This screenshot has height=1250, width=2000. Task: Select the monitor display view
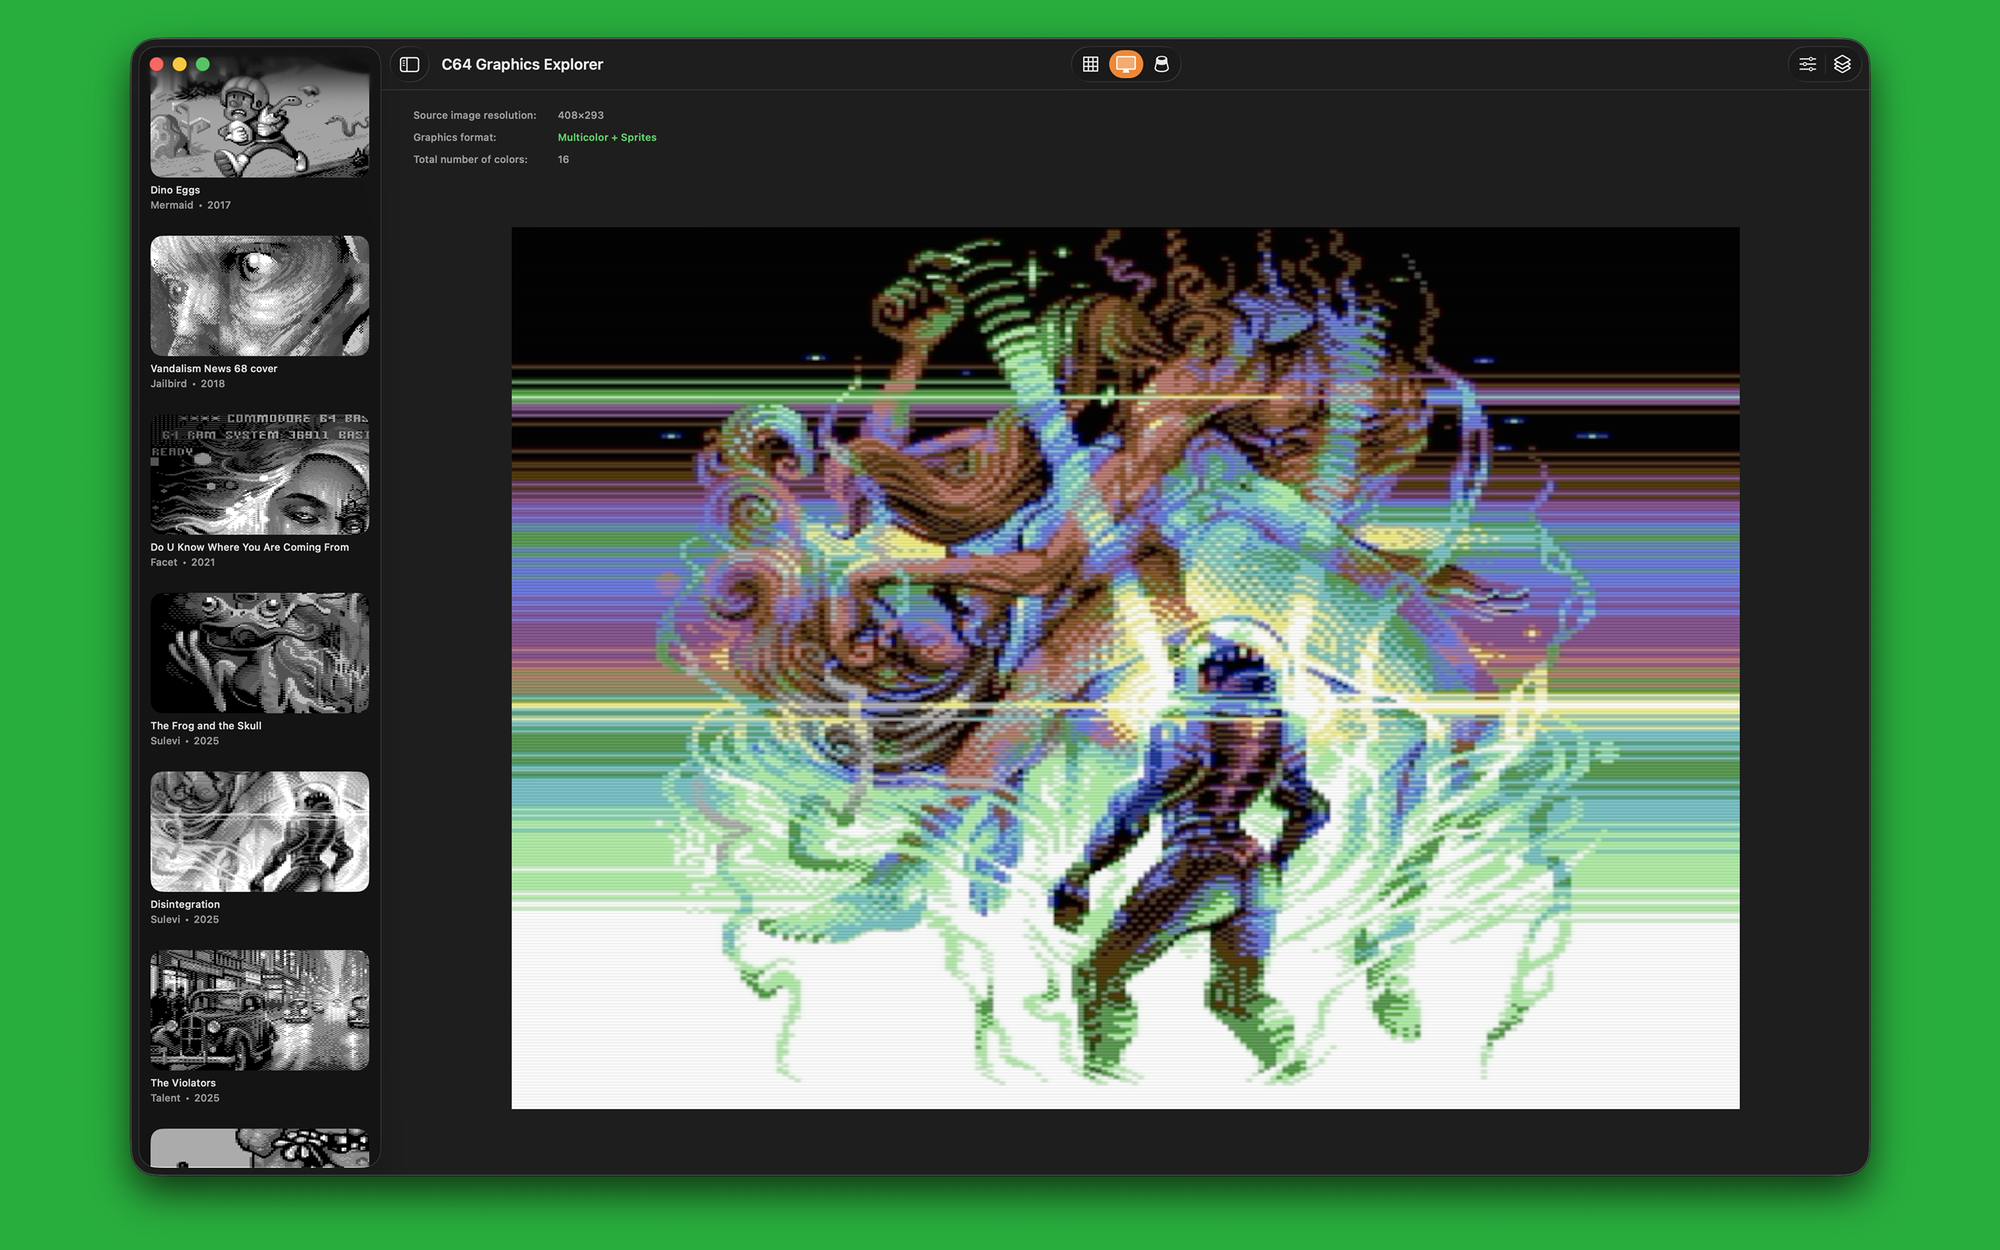click(x=1126, y=64)
